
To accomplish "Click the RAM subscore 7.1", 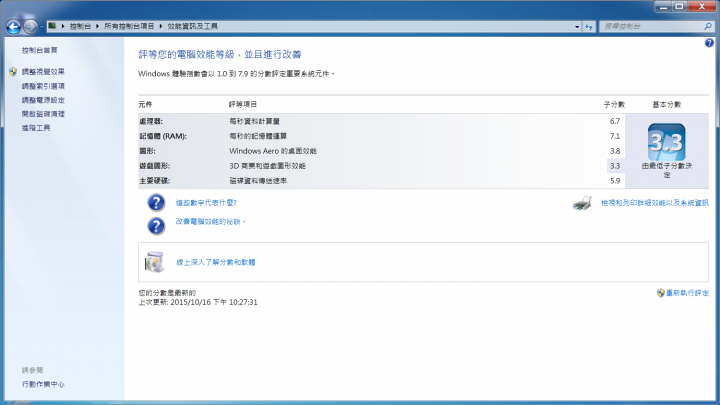I will click(615, 136).
